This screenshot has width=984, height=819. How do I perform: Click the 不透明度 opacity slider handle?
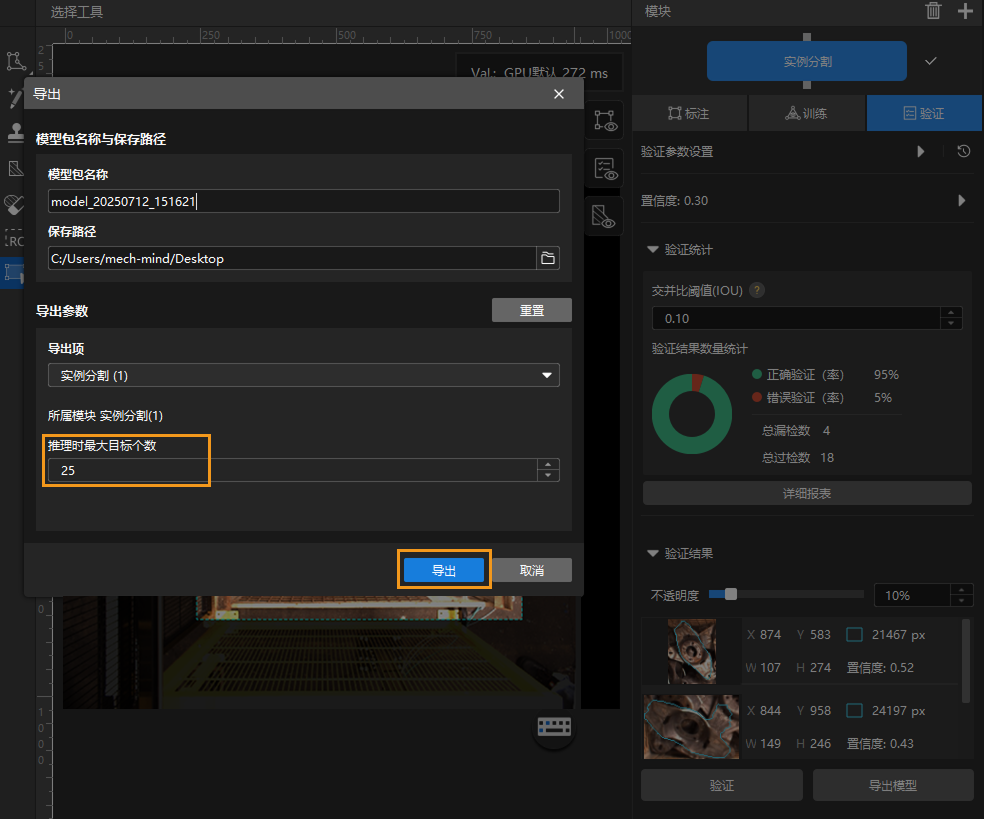731,594
